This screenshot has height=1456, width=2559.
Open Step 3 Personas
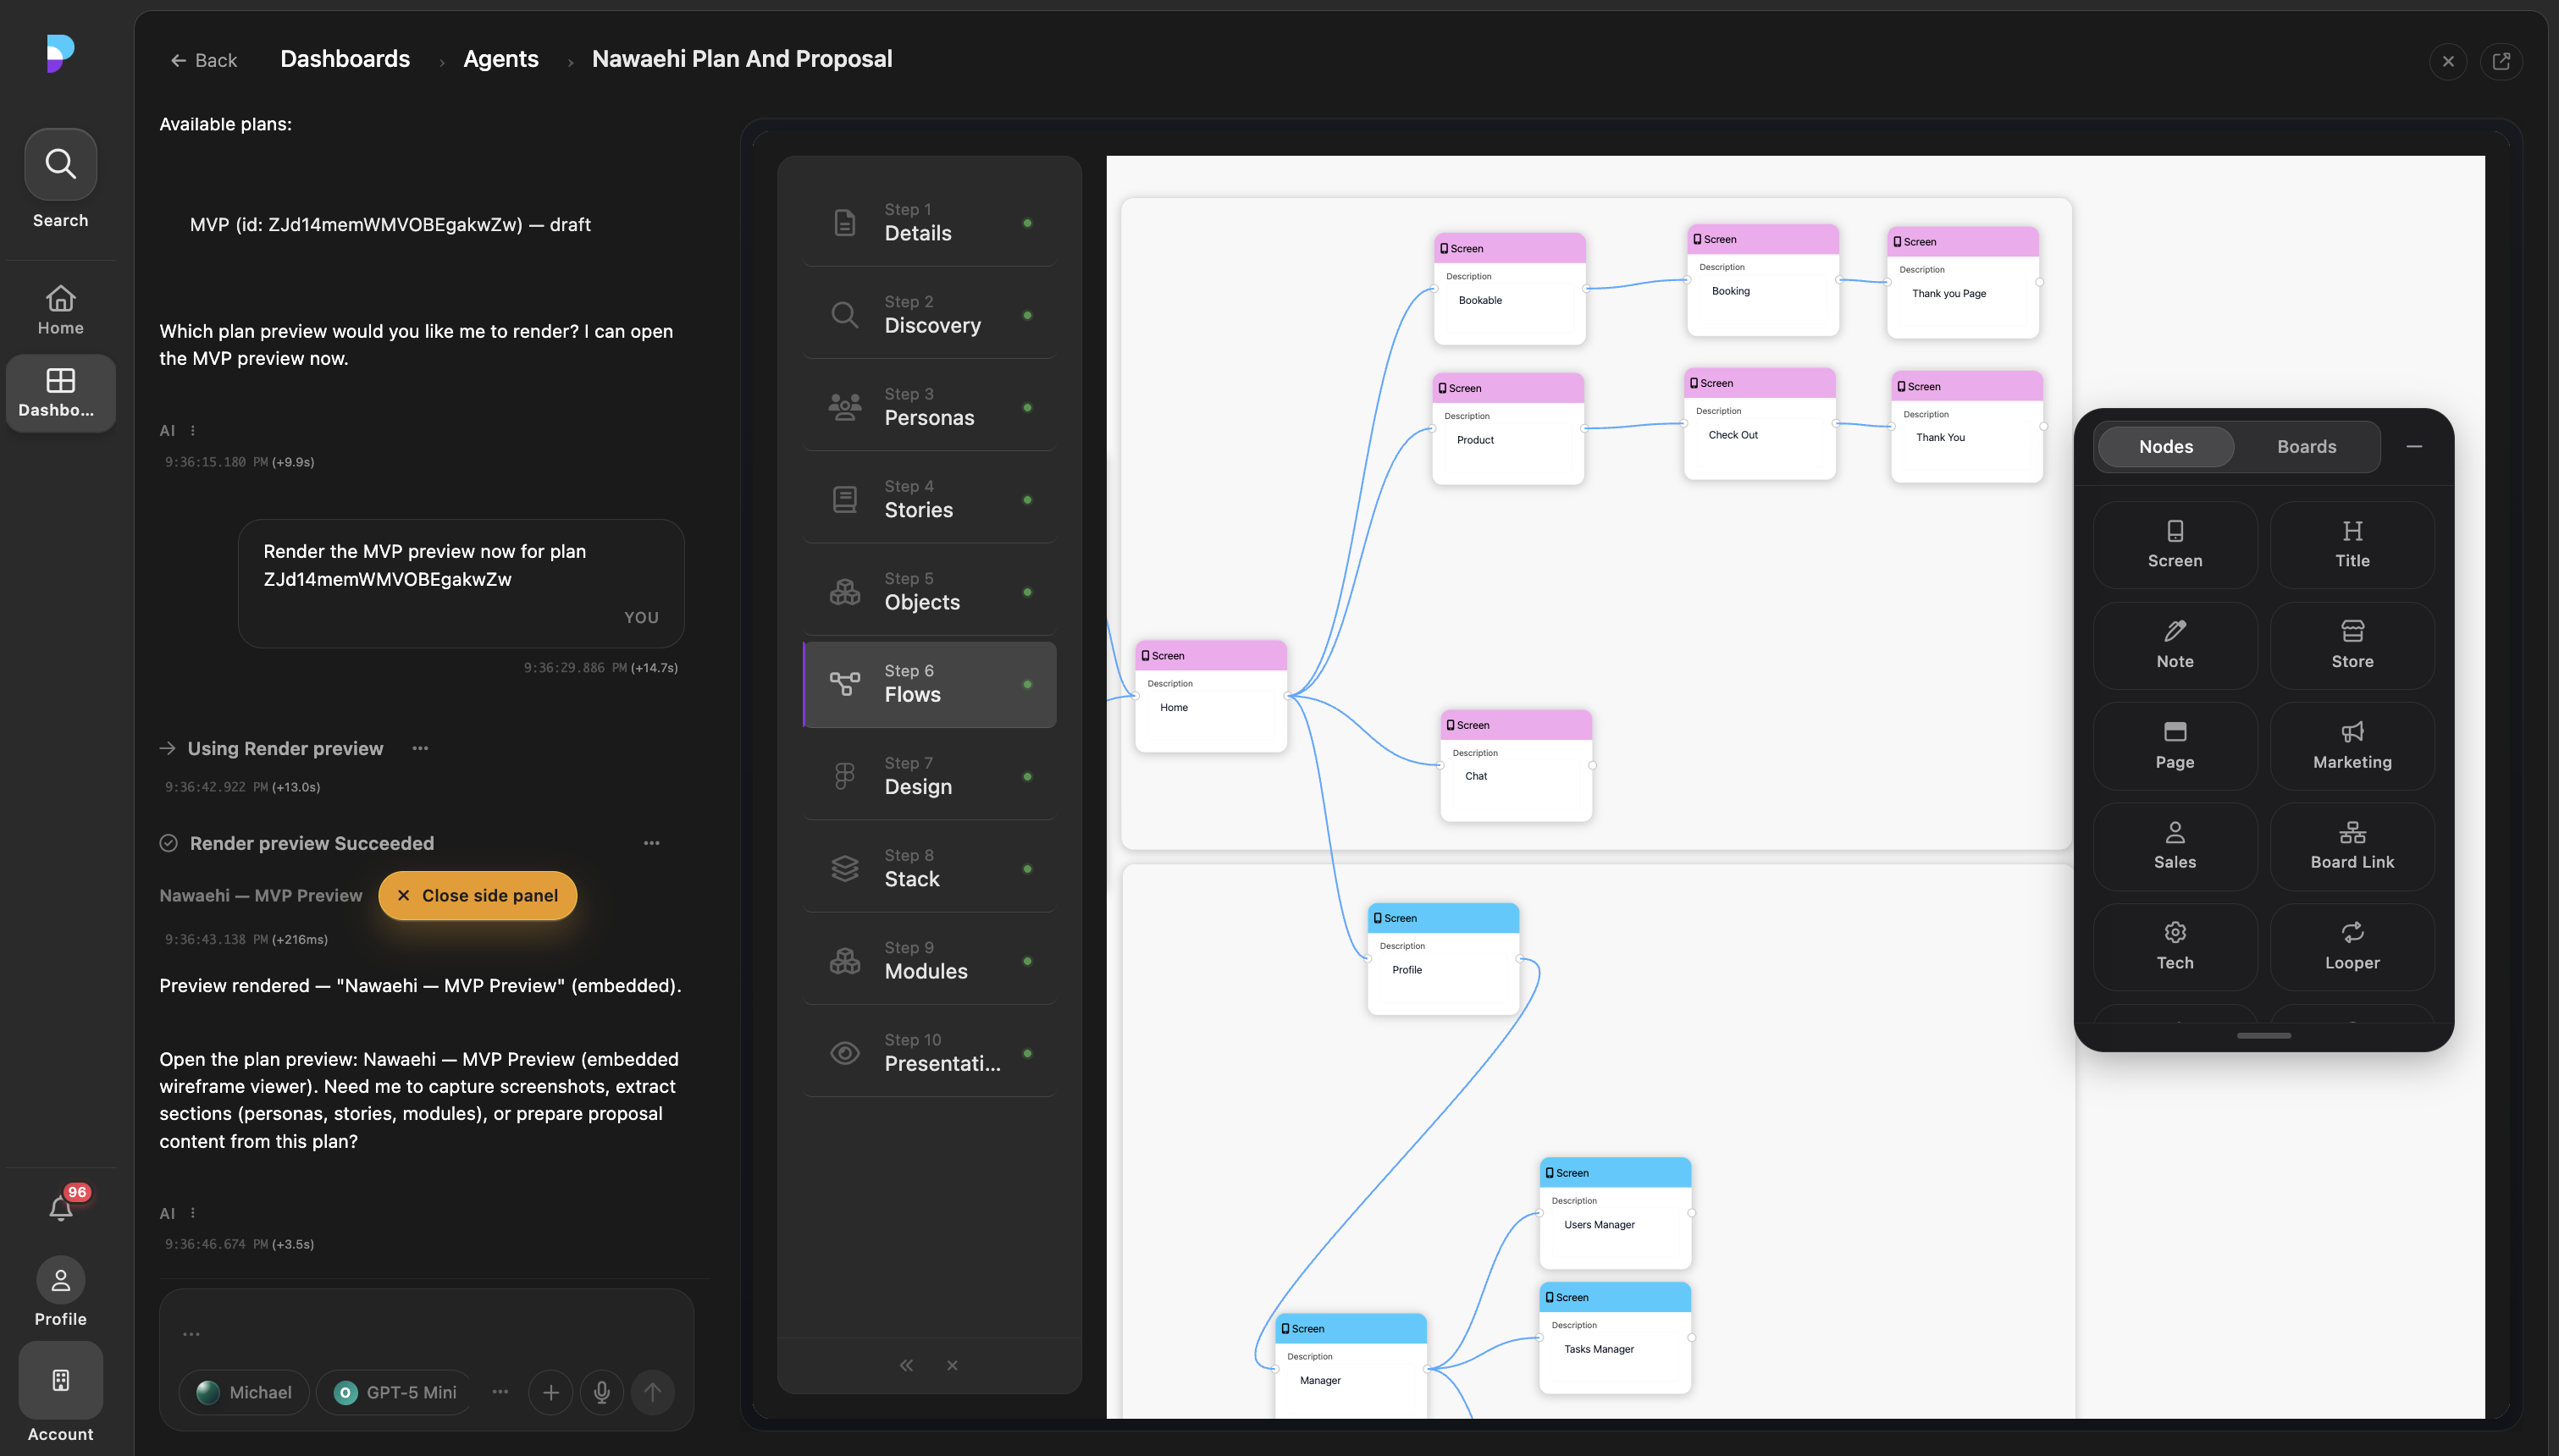[929, 407]
